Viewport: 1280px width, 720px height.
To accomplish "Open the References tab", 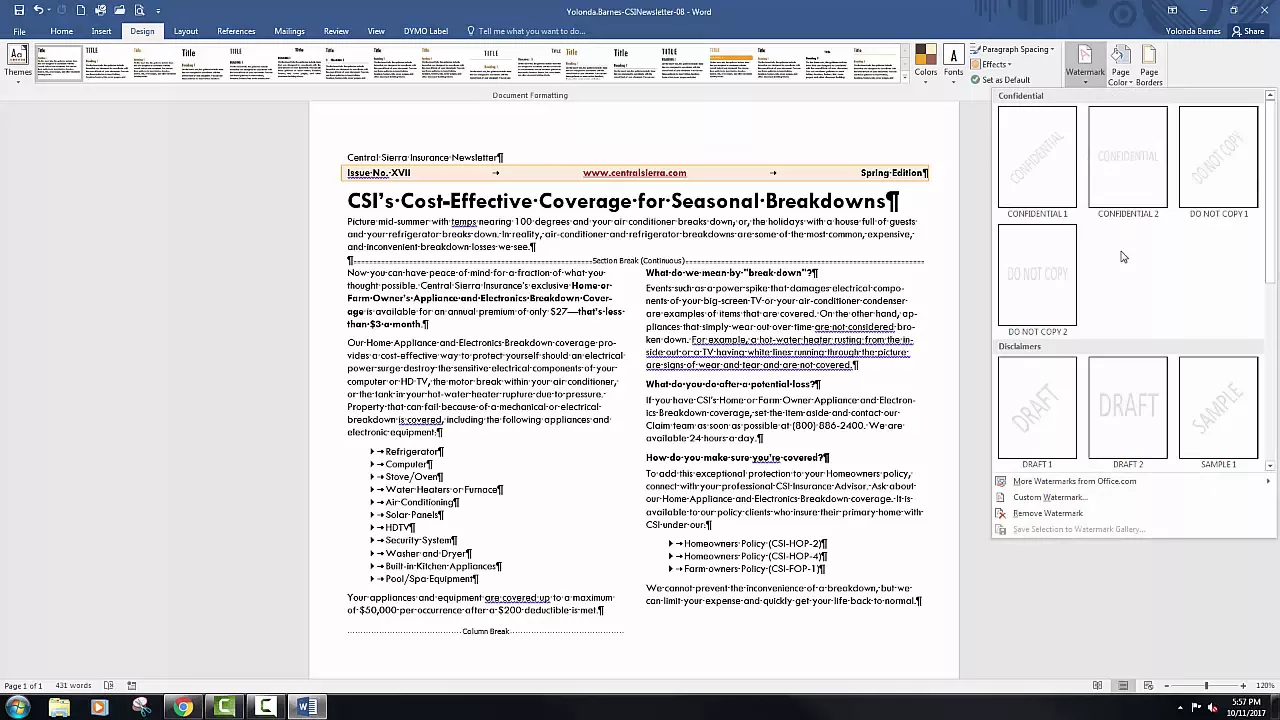I will (x=236, y=31).
